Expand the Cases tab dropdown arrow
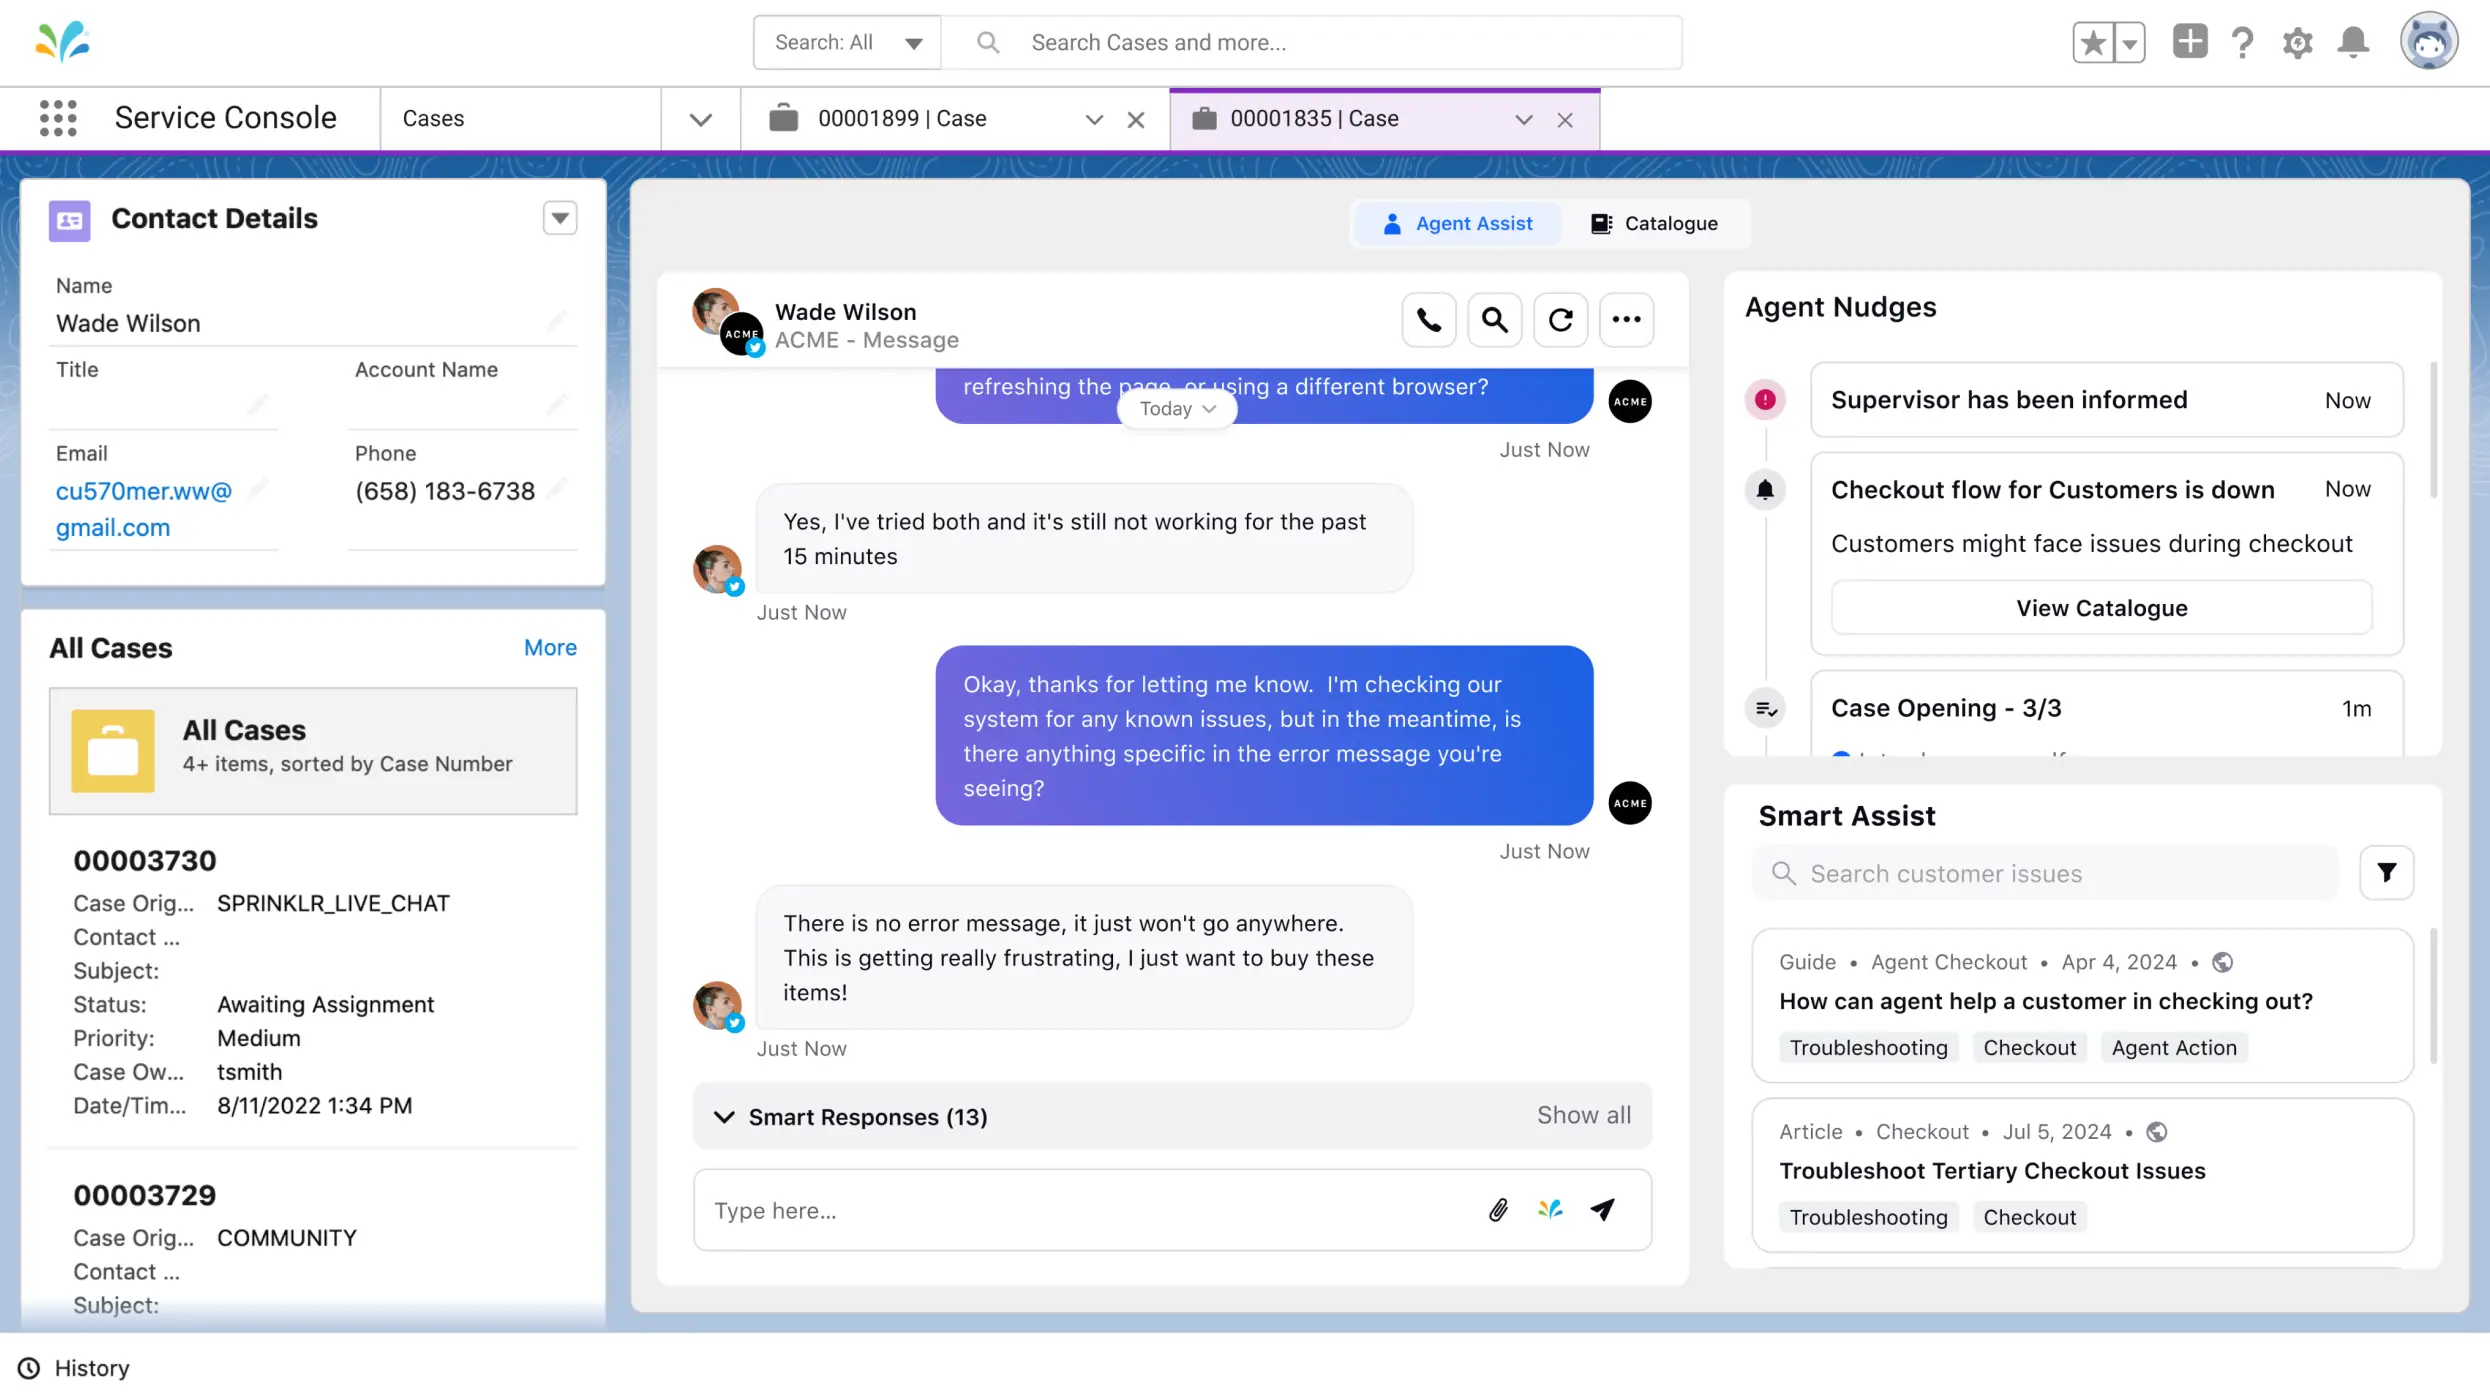Image resolution: width=2490 pixels, height=1400 pixels. coord(698,118)
